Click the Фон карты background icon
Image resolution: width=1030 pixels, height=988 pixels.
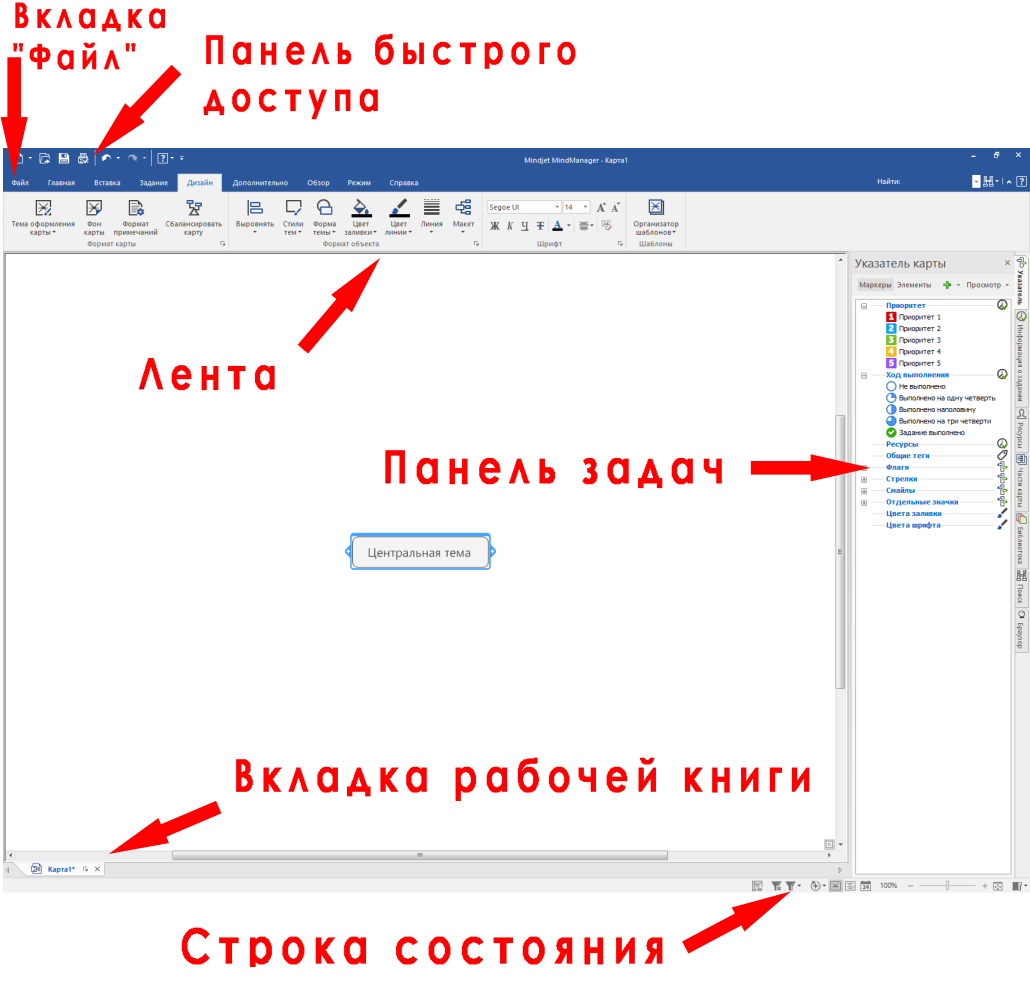pos(93,208)
